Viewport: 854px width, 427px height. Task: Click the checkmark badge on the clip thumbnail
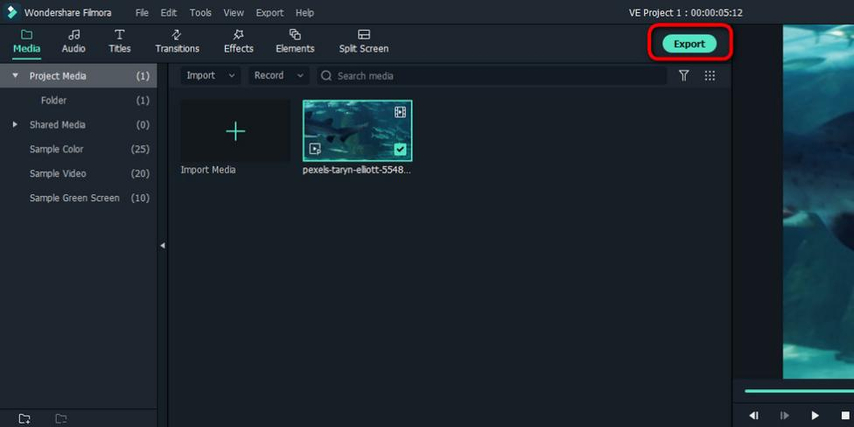[400, 149]
